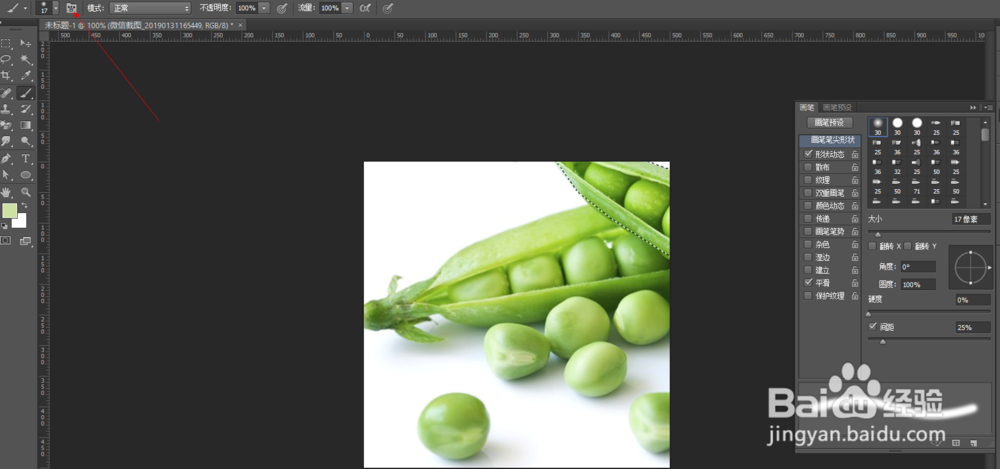1000x469 pixels.
Task: Select the Healing Brush tool
Action: tap(6, 93)
